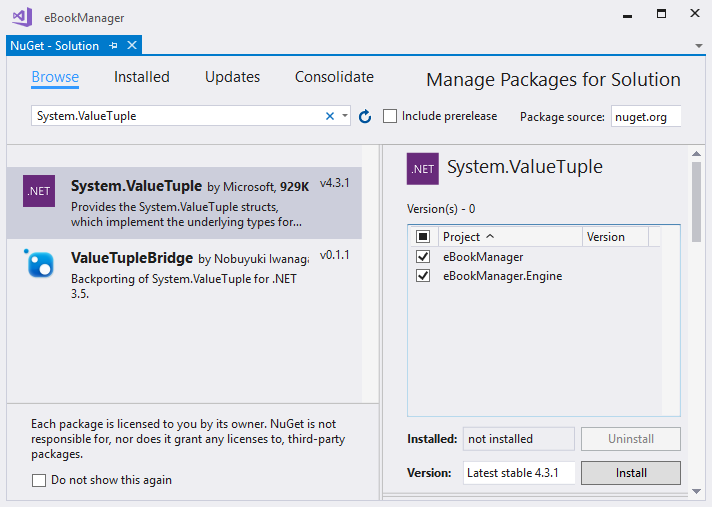Viewport: 712px width, 507px height.
Task: Refresh the package search results
Action: click(x=365, y=116)
